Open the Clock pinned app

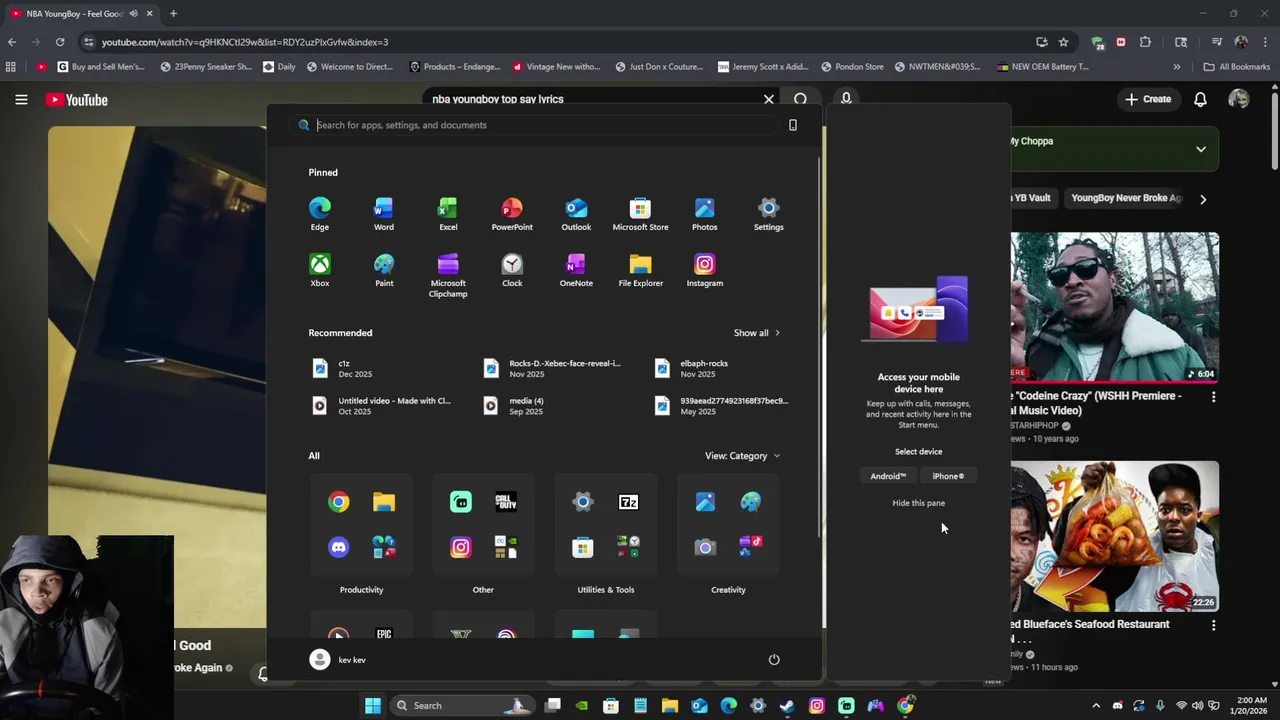(512, 270)
